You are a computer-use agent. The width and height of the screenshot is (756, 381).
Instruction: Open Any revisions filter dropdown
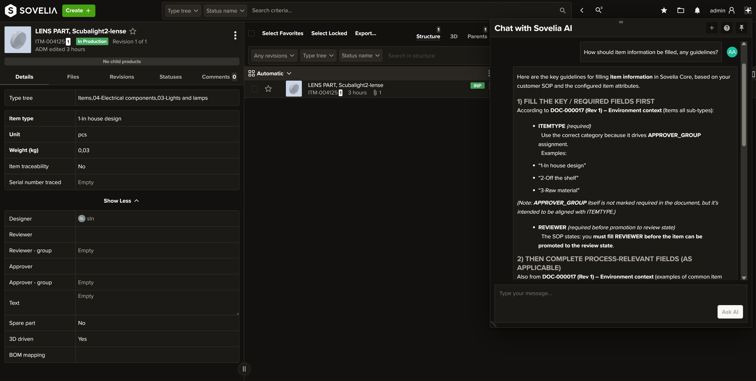pos(274,55)
